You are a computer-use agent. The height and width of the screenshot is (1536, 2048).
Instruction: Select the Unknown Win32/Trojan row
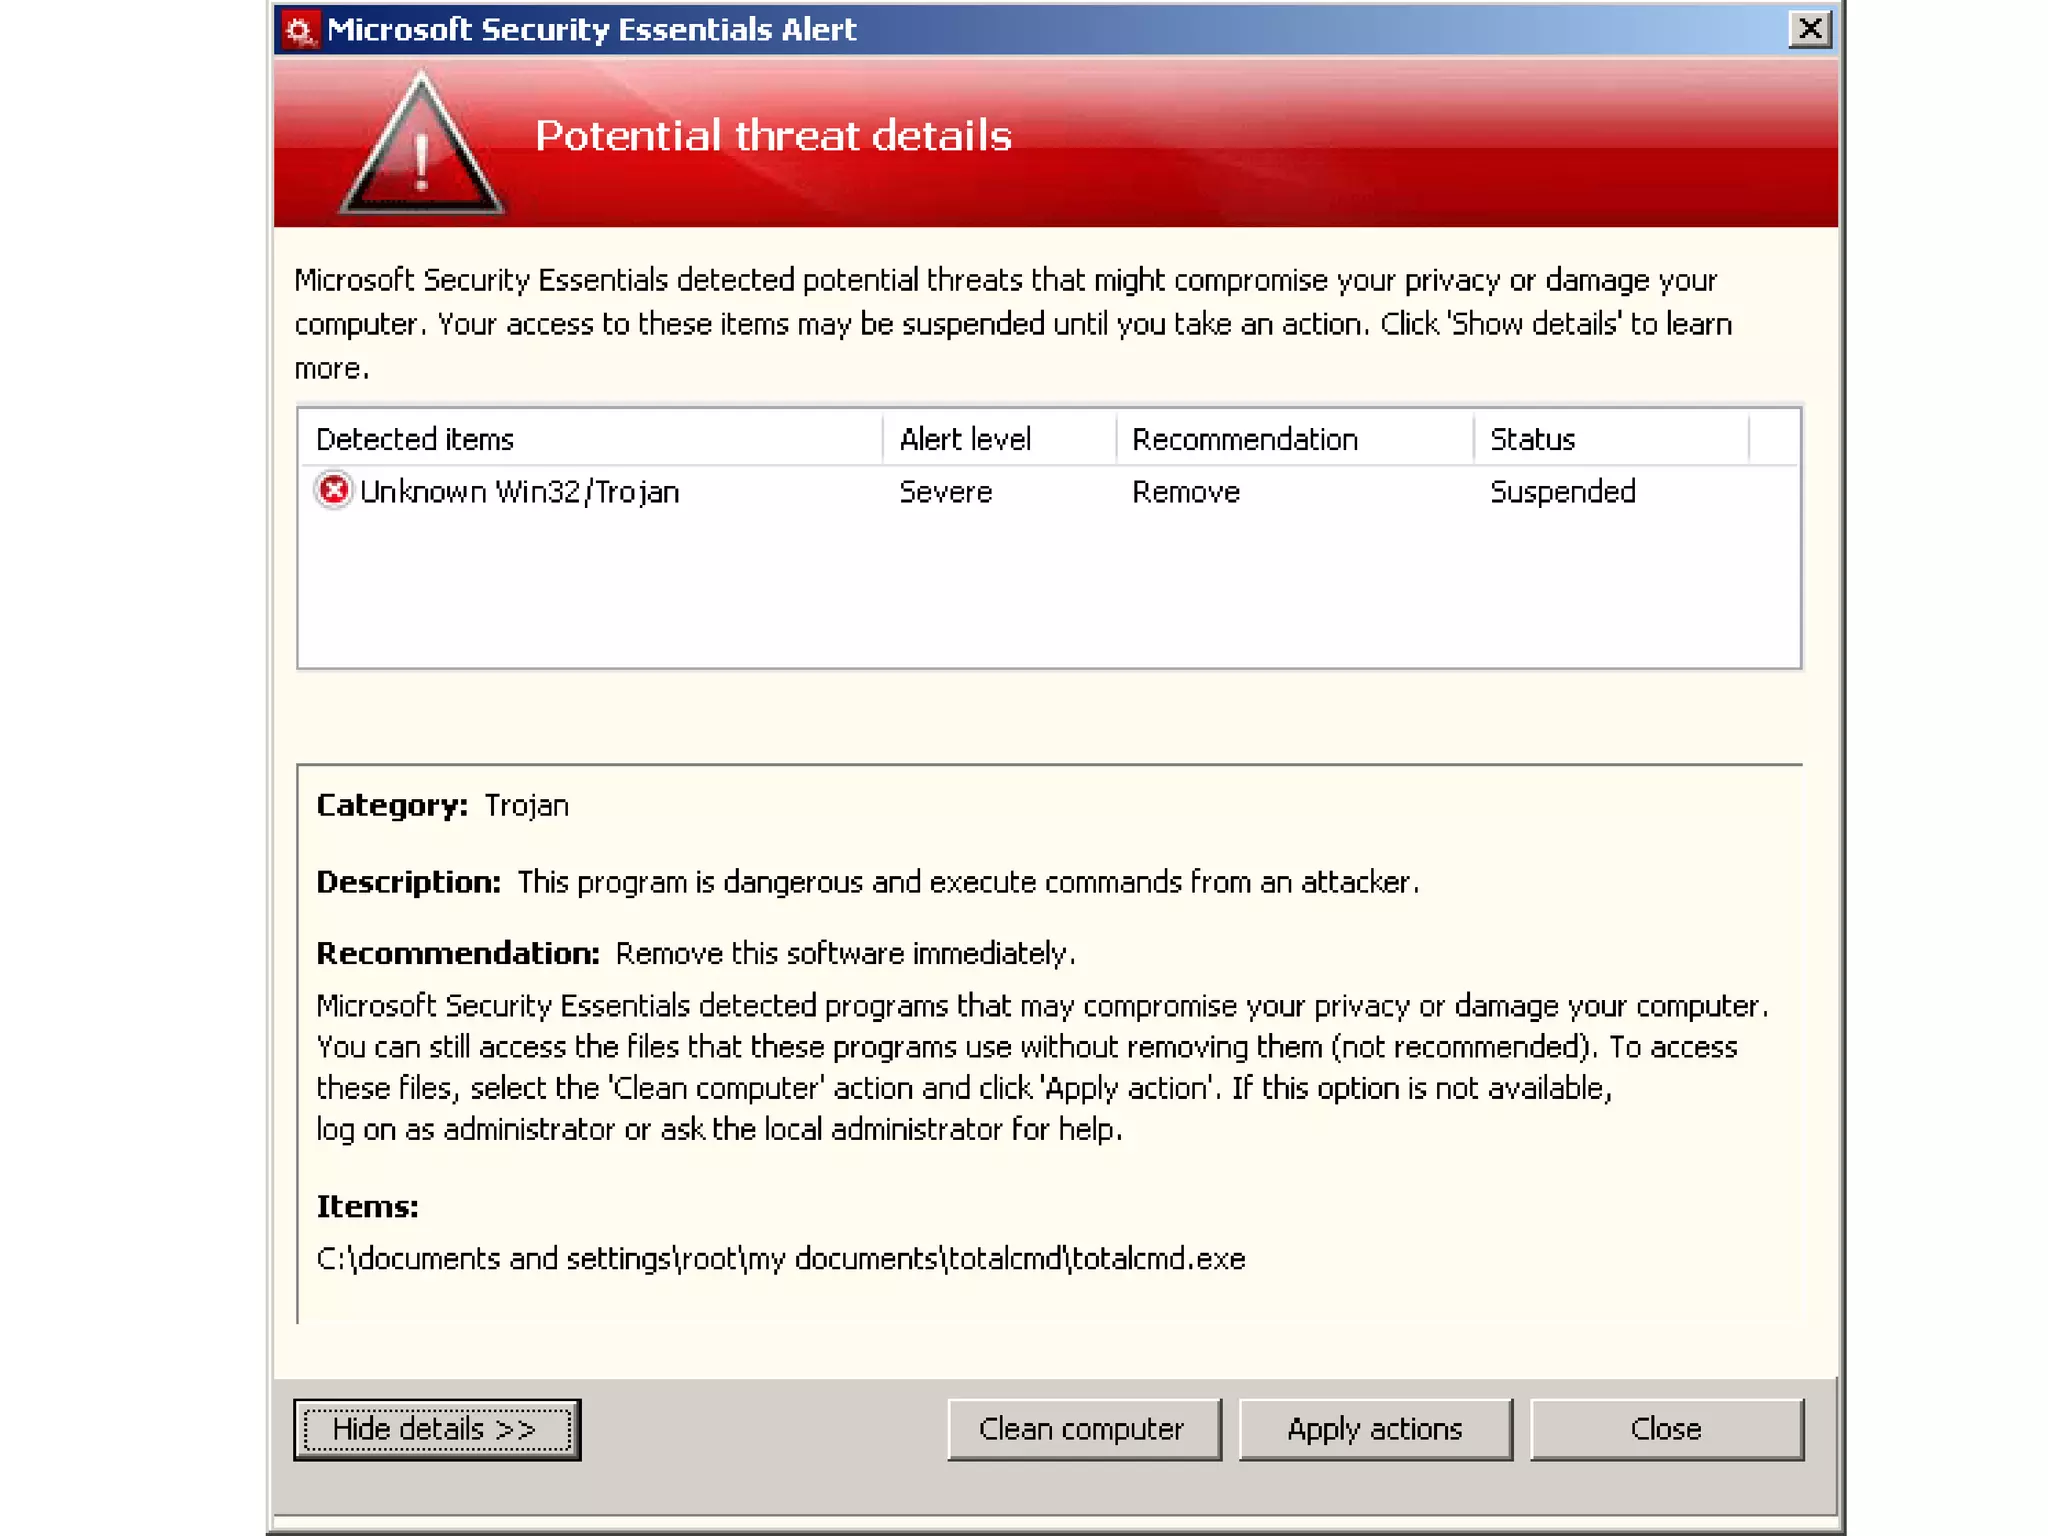coord(519,492)
